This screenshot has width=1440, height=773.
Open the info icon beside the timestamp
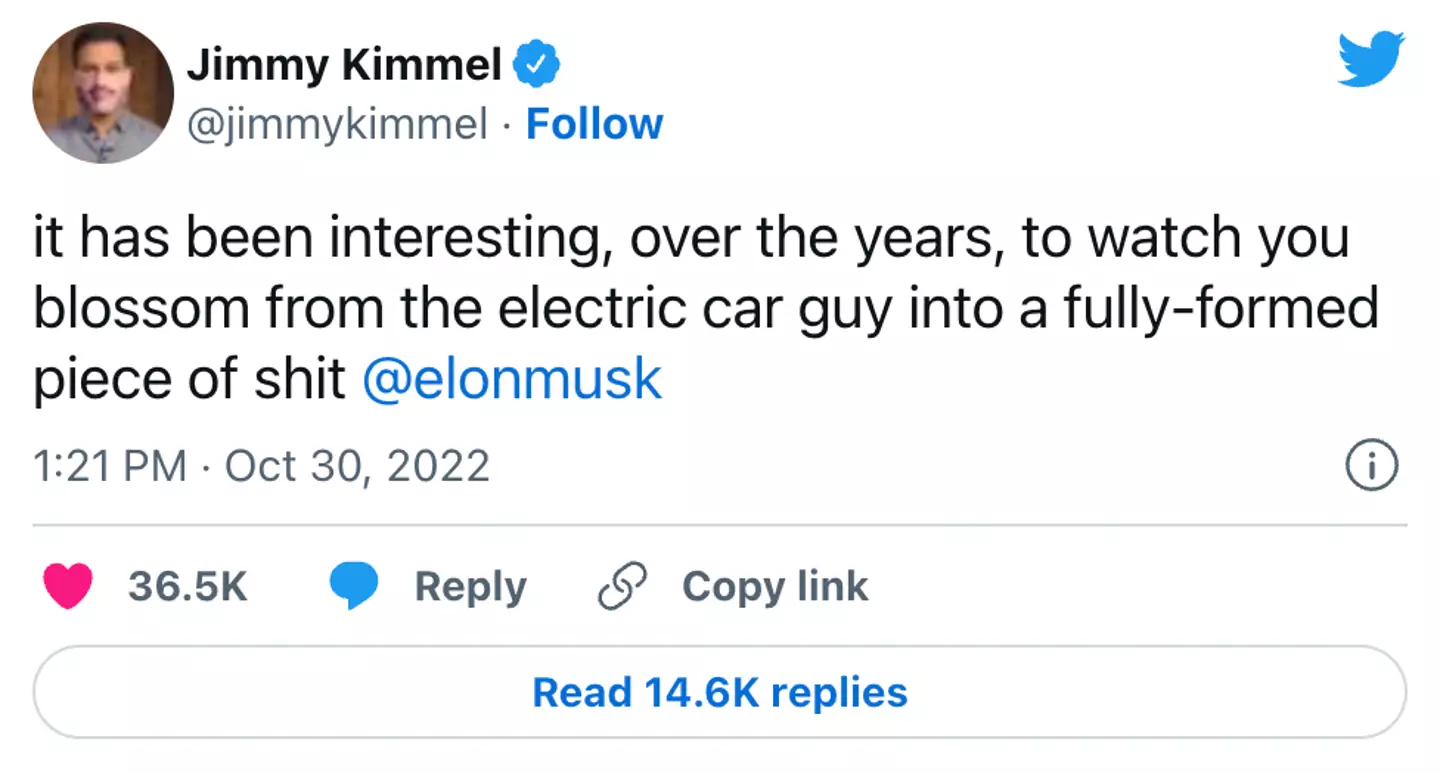1374,465
